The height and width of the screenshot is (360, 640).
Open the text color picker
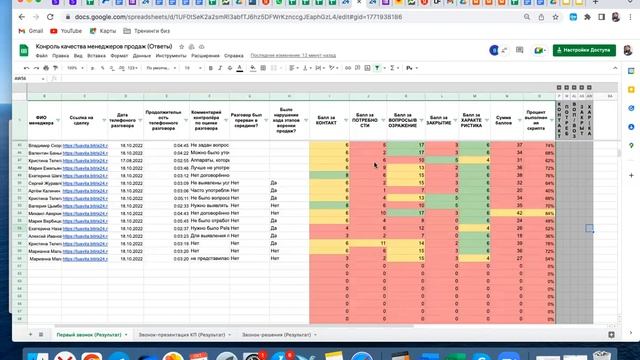click(240, 68)
